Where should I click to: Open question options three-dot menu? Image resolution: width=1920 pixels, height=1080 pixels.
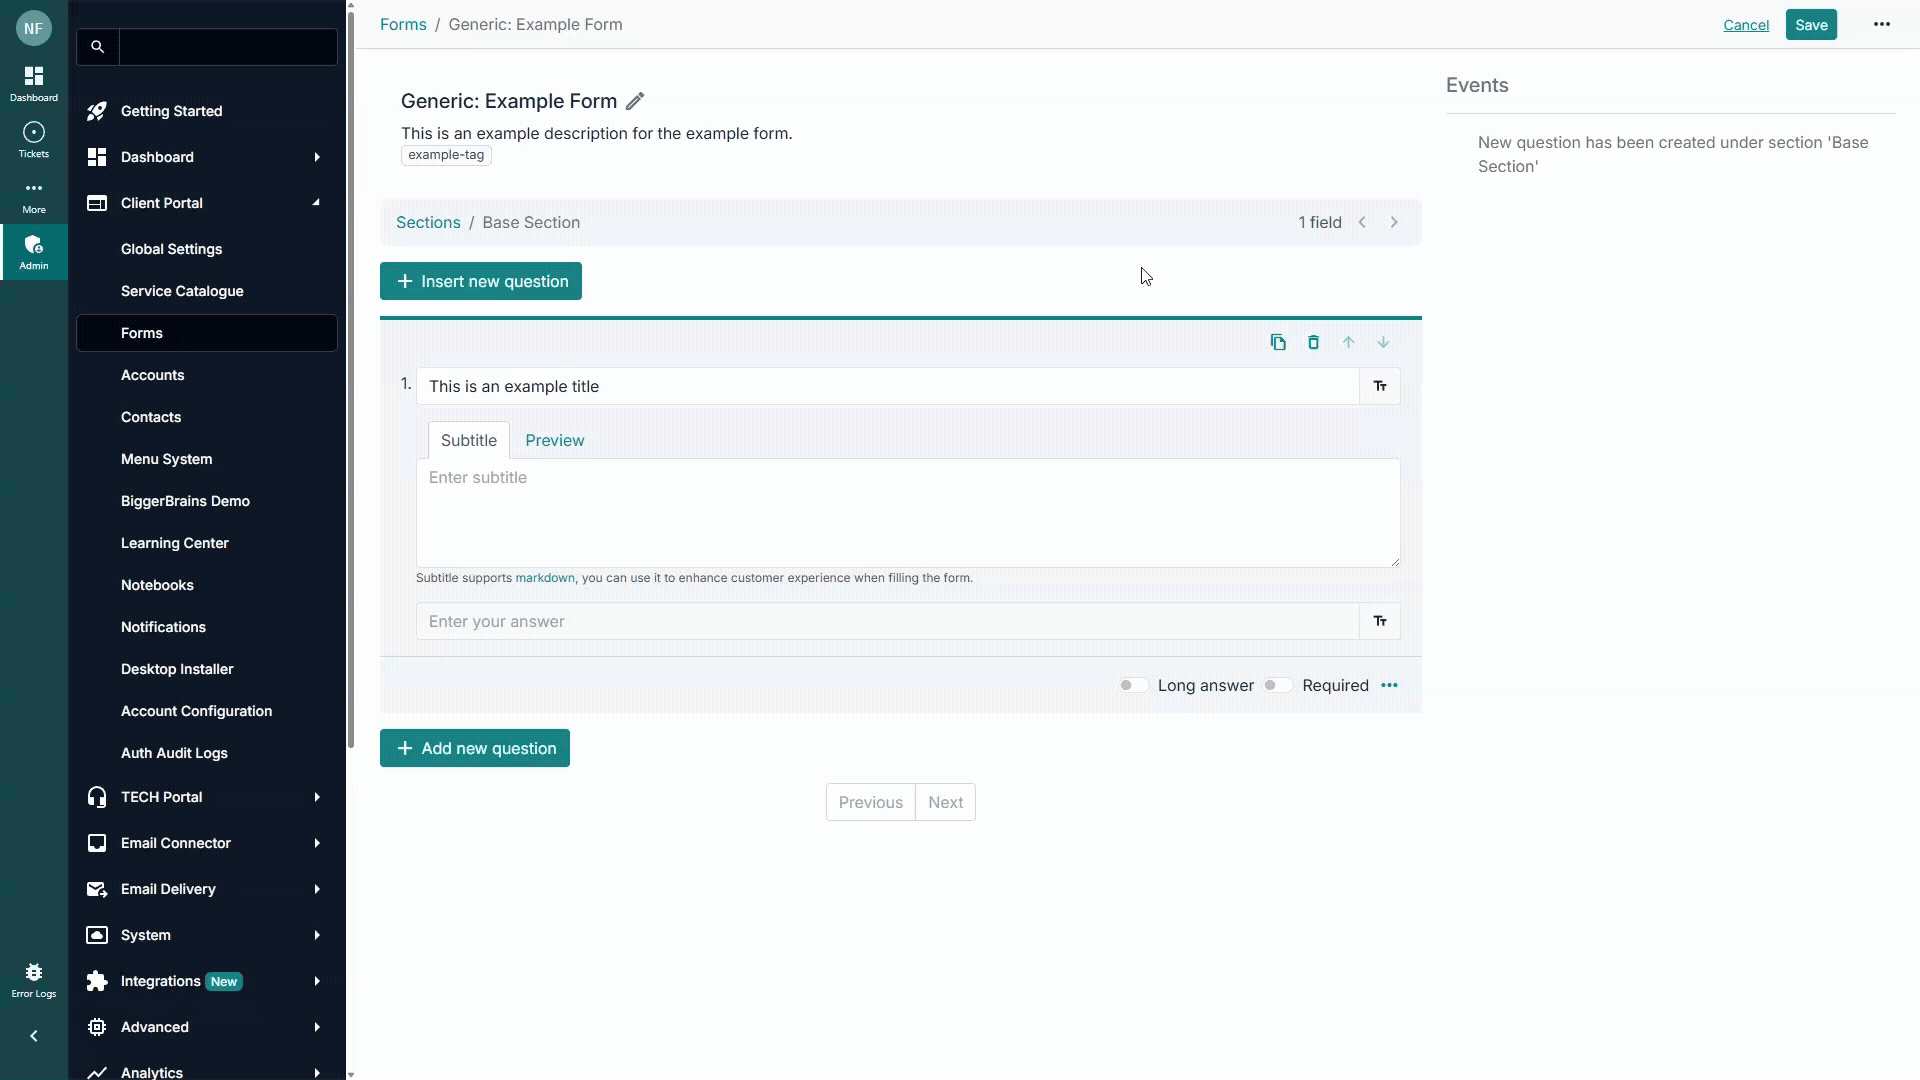click(x=1389, y=685)
